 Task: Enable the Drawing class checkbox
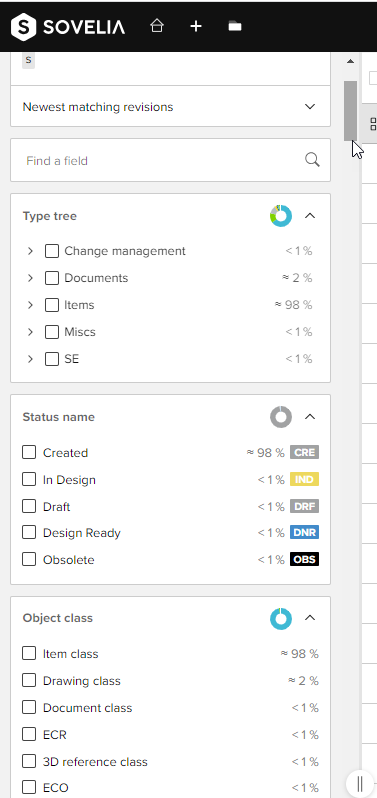coord(29,680)
